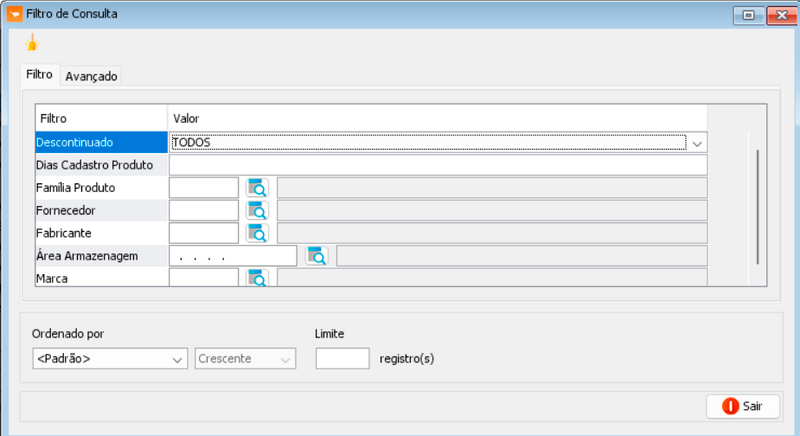Image resolution: width=800 pixels, height=436 pixels.
Task: Click the filter list vertical scrollbar
Action: [757, 207]
